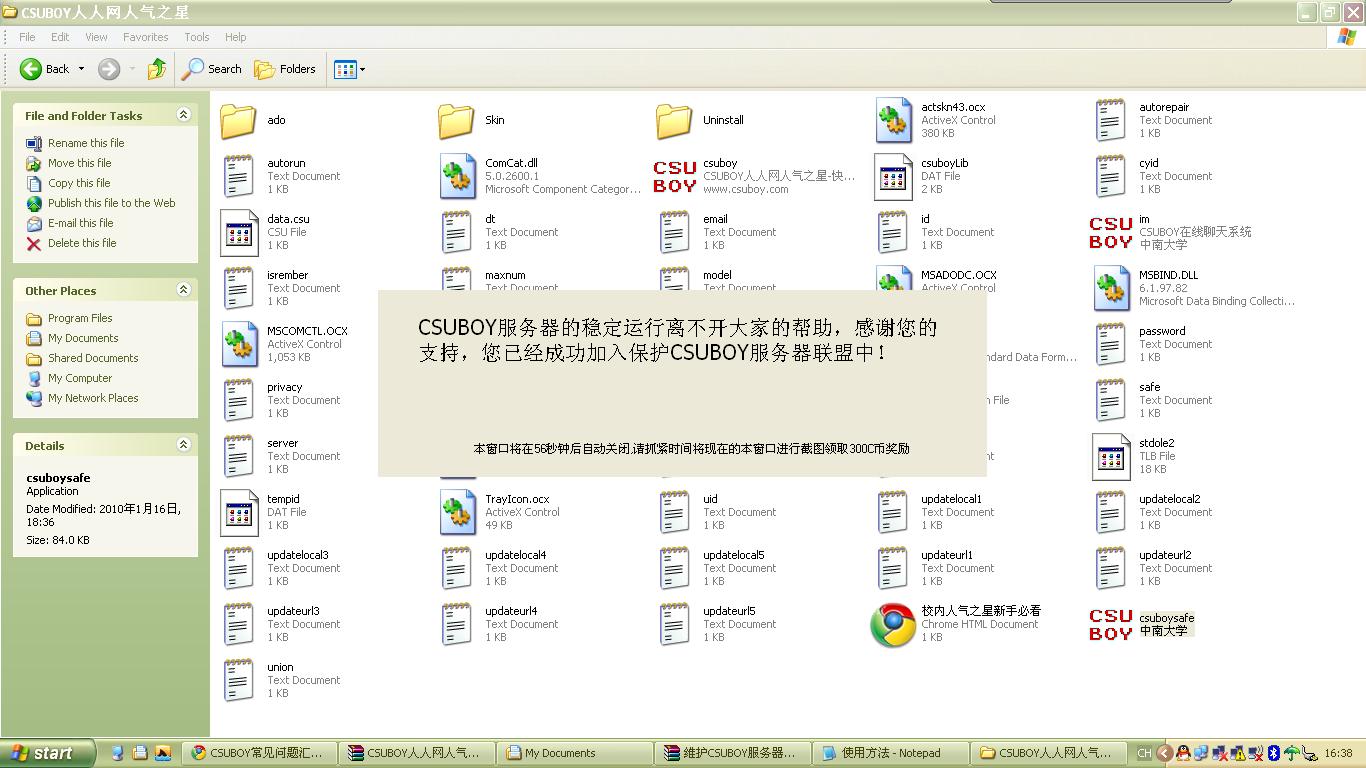
Task: Go to My Documents in Other Places
Action: (x=83, y=338)
